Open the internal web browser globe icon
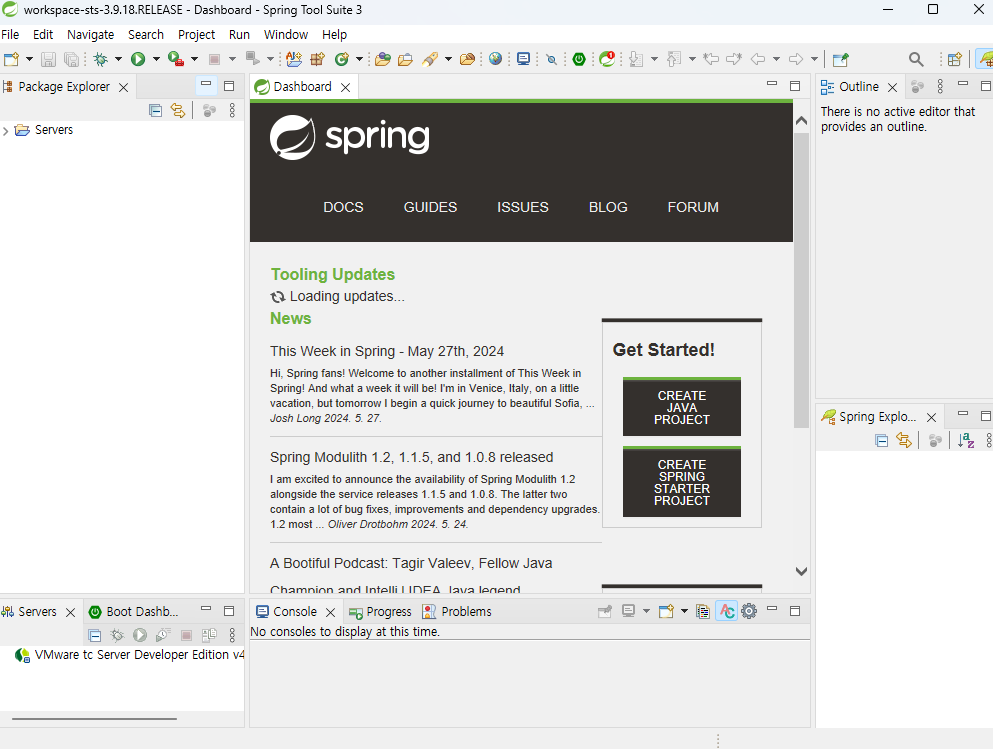 point(495,59)
